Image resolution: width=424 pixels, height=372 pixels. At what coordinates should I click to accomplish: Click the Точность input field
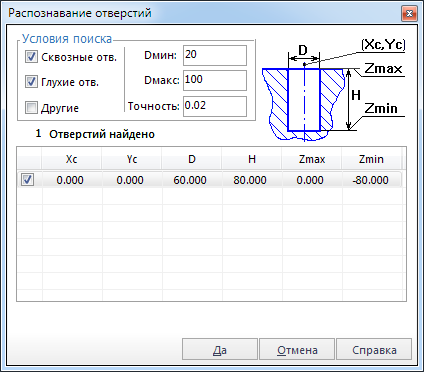pyautogui.click(x=215, y=106)
